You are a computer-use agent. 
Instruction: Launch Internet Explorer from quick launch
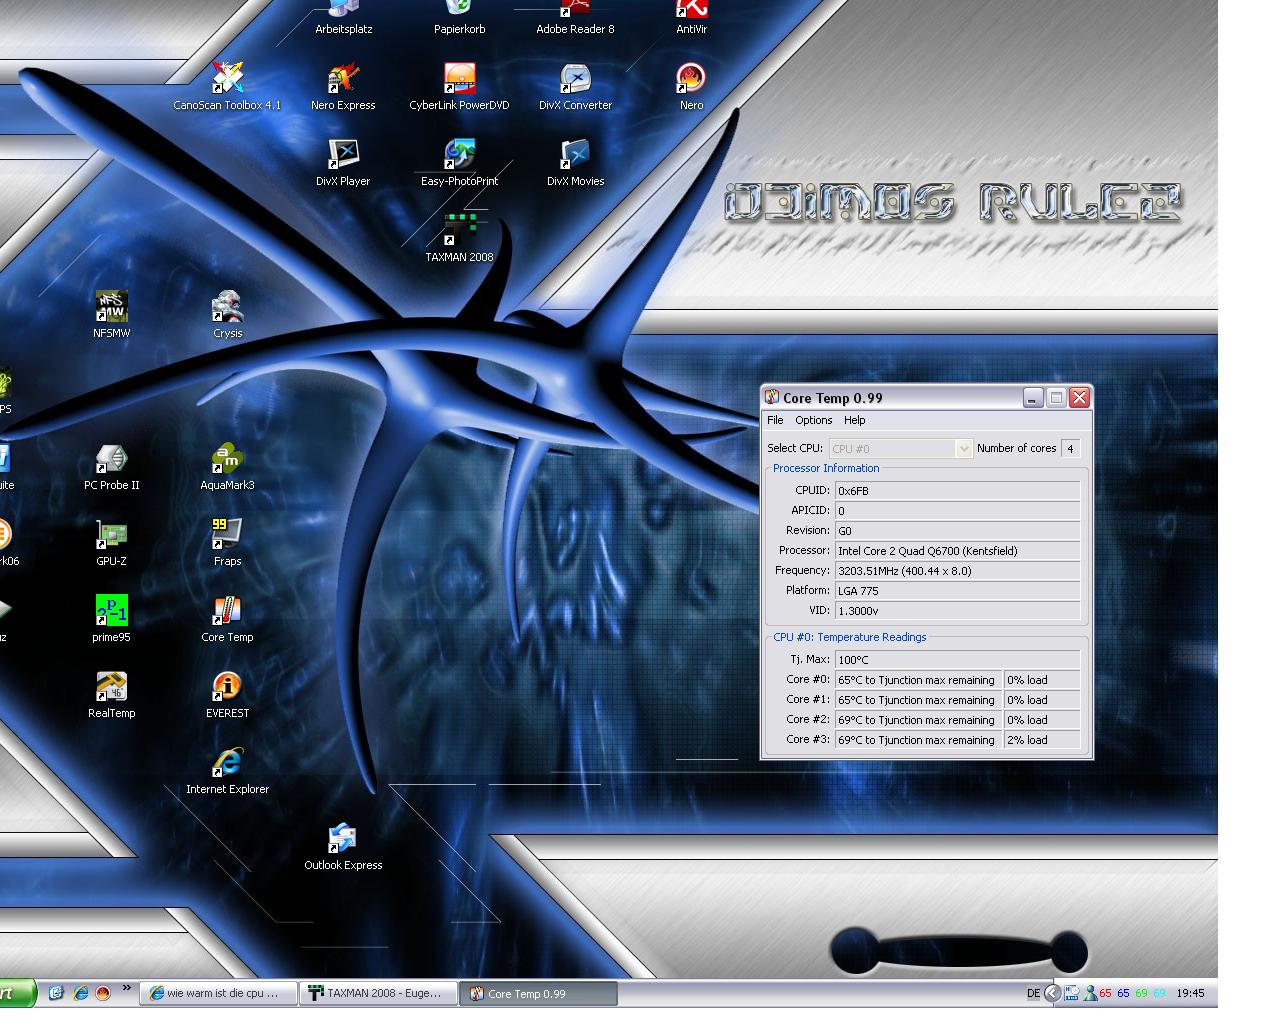click(x=80, y=993)
